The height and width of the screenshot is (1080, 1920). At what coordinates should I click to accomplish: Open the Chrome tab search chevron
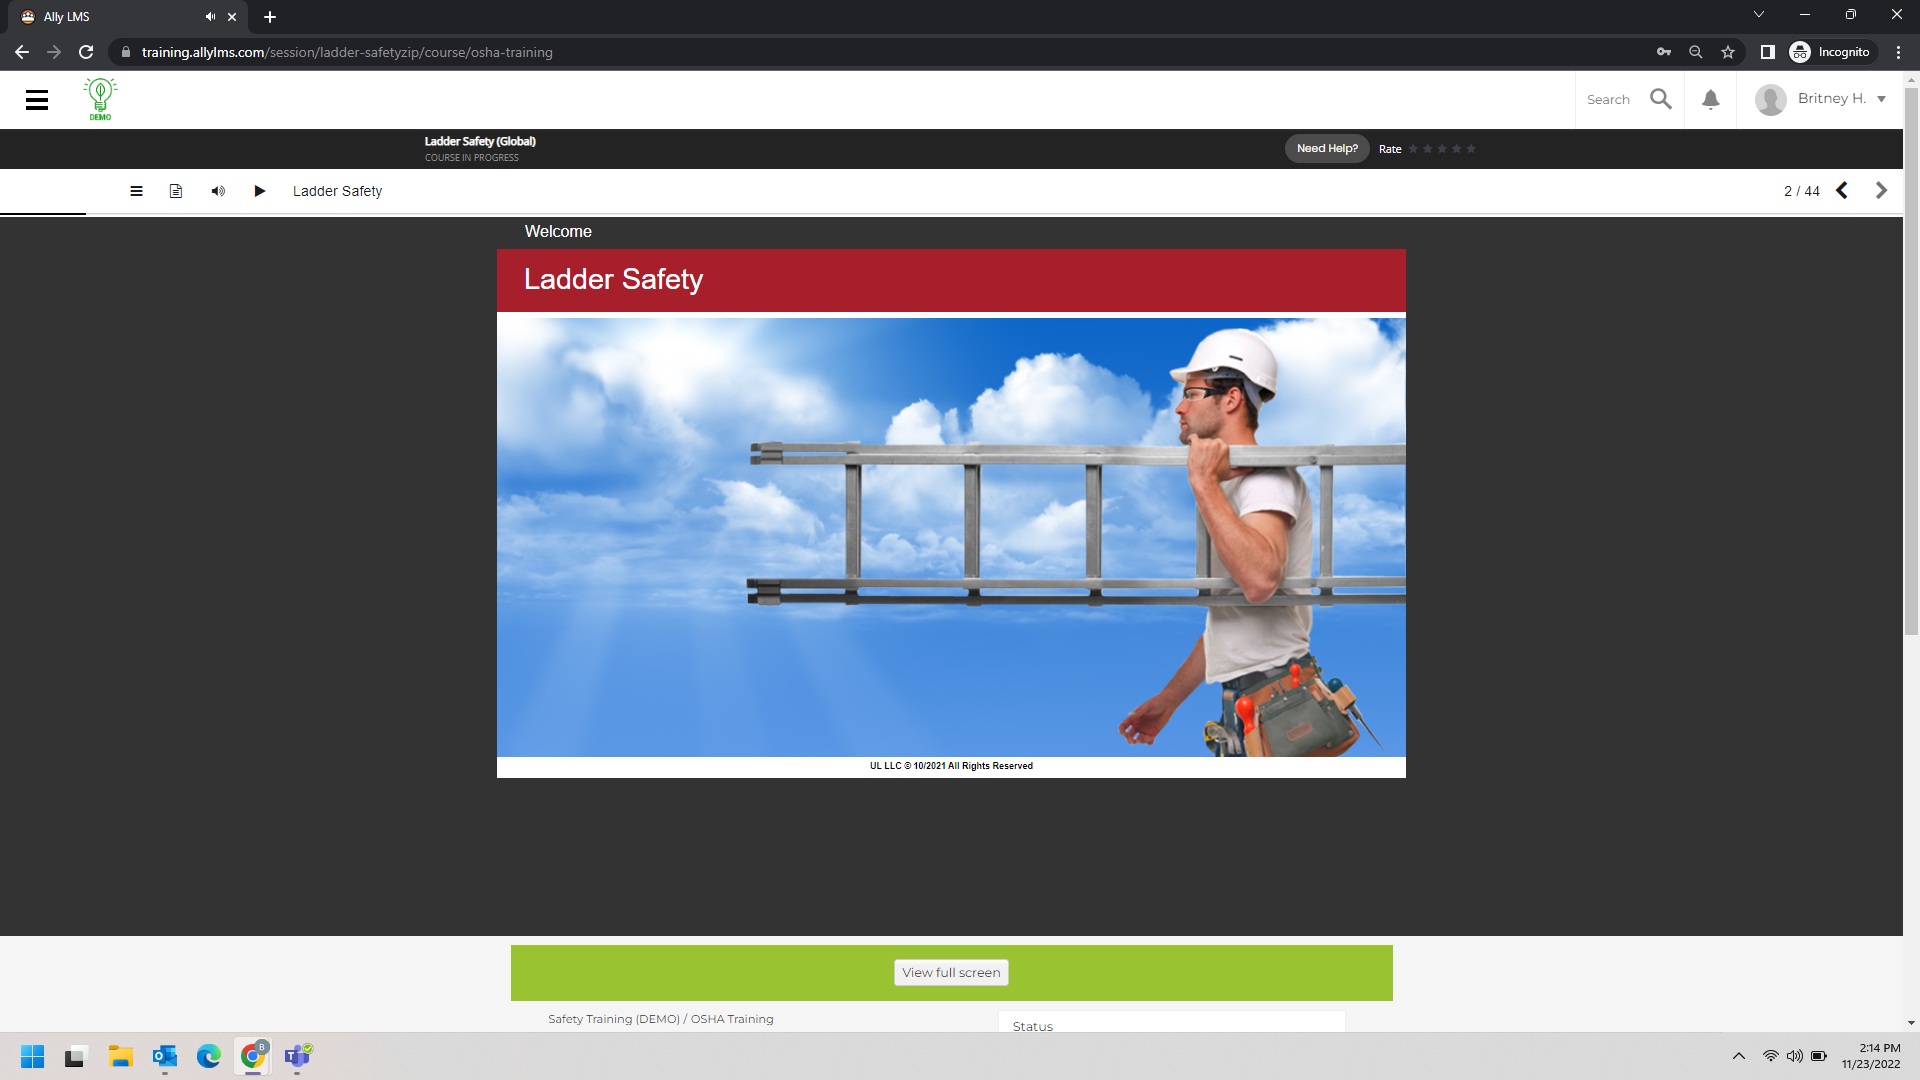[x=1759, y=15]
